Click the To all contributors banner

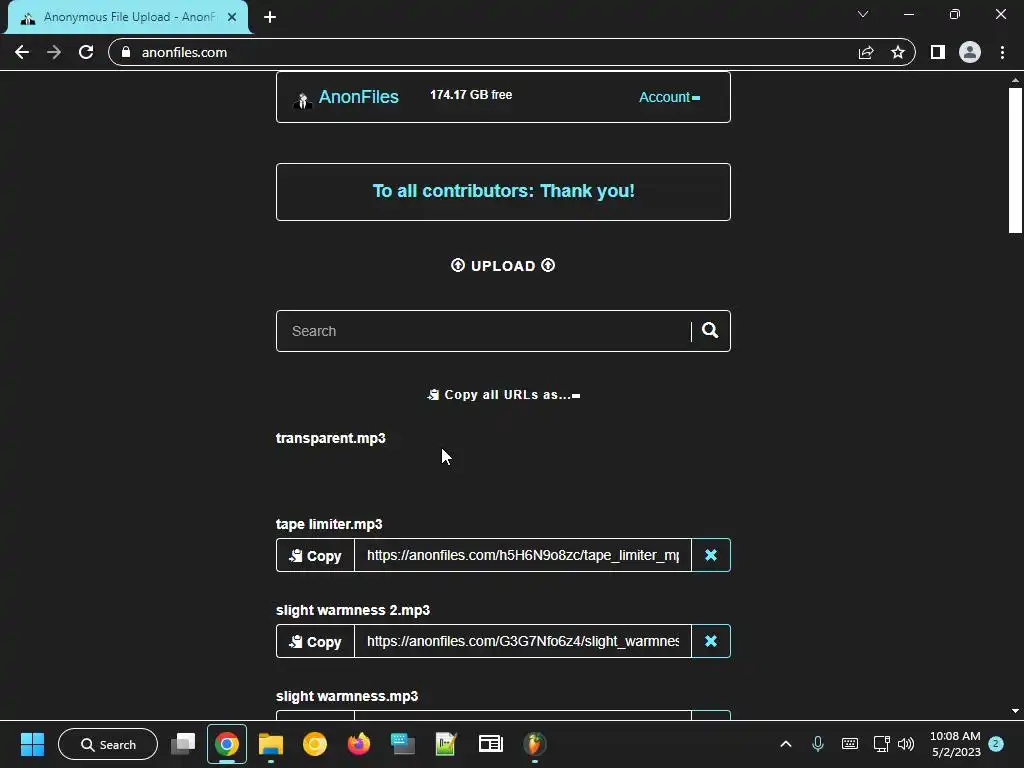(504, 191)
